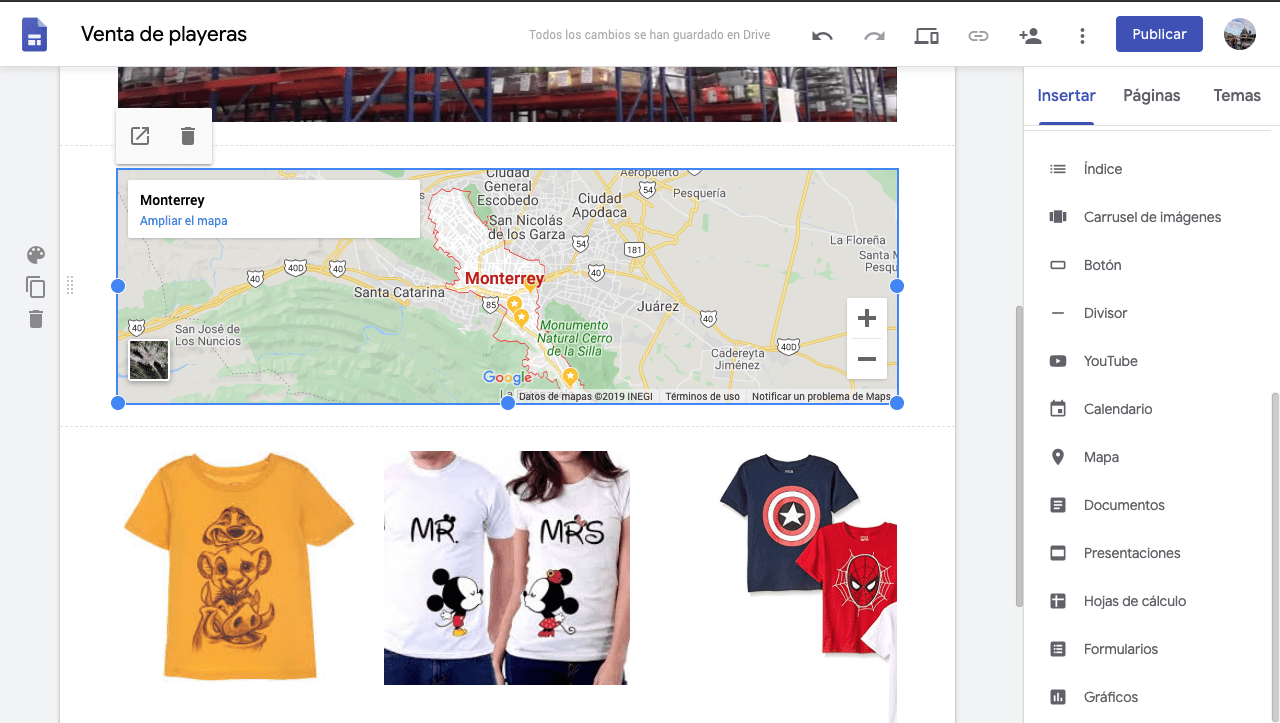Click the Santa Catarina map label
The image size is (1280, 723).
pos(399,293)
